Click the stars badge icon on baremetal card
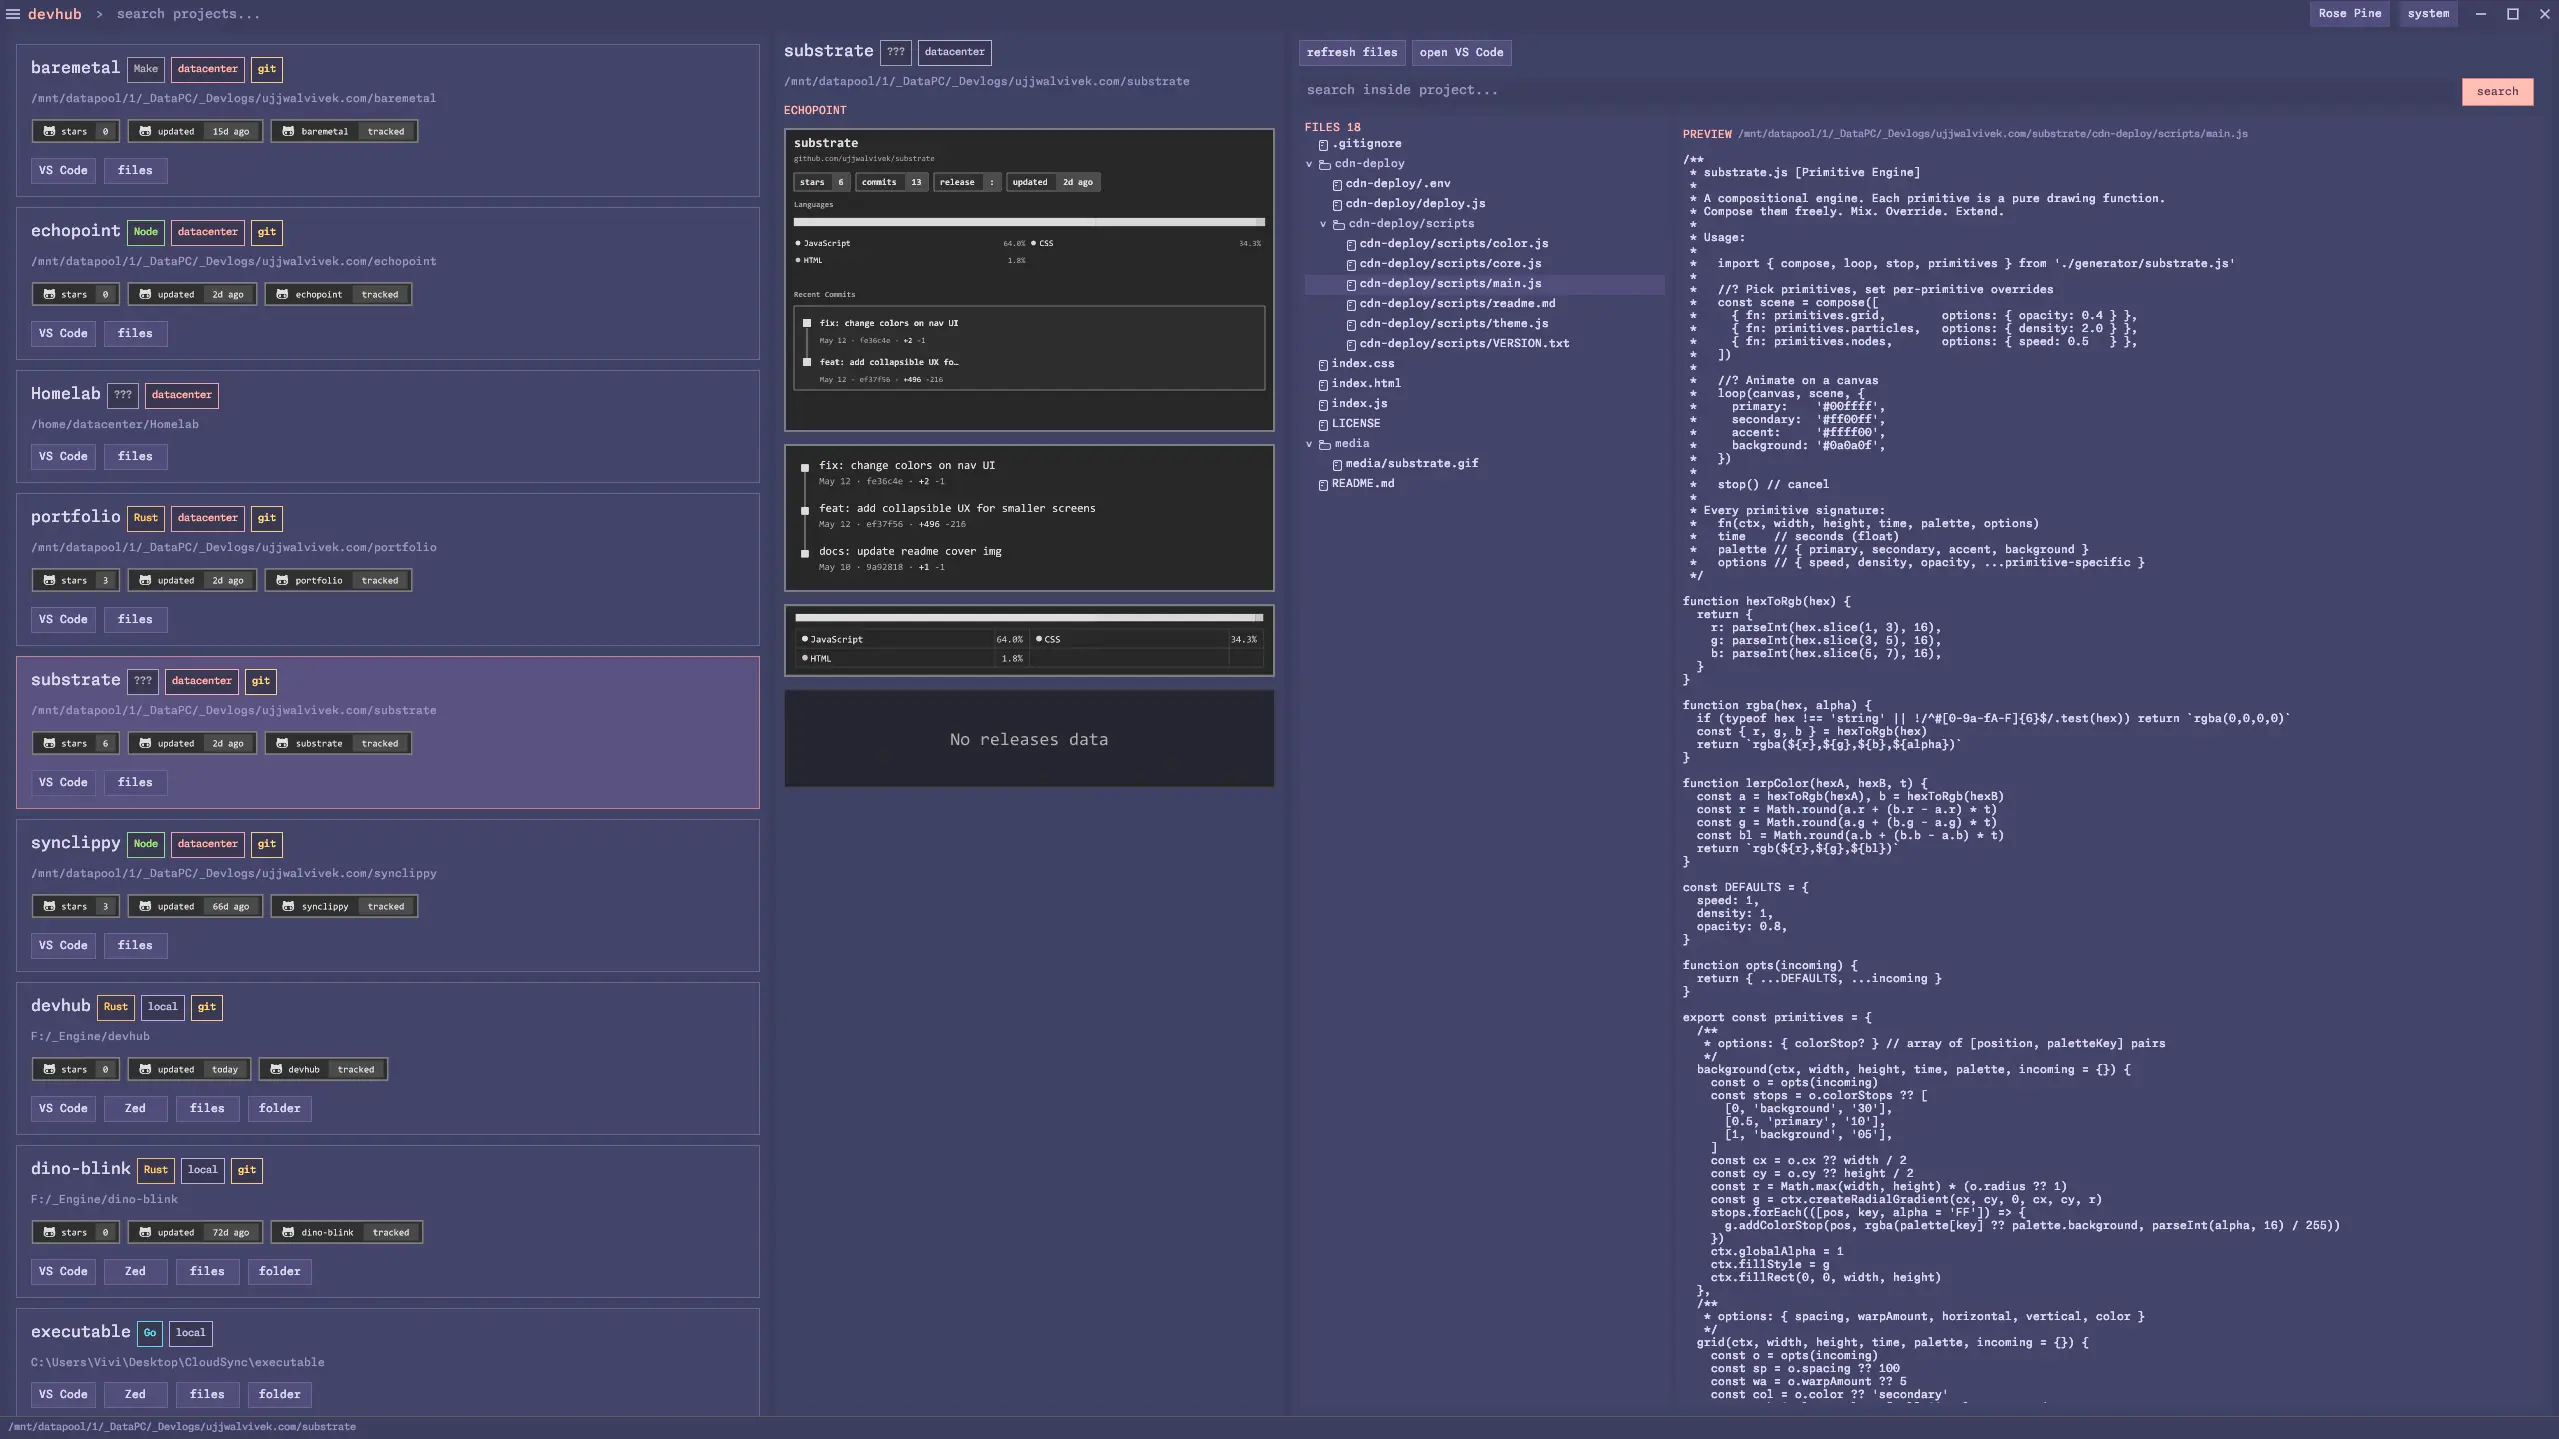This screenshot has height=1439, width=2559. (50, 131)
